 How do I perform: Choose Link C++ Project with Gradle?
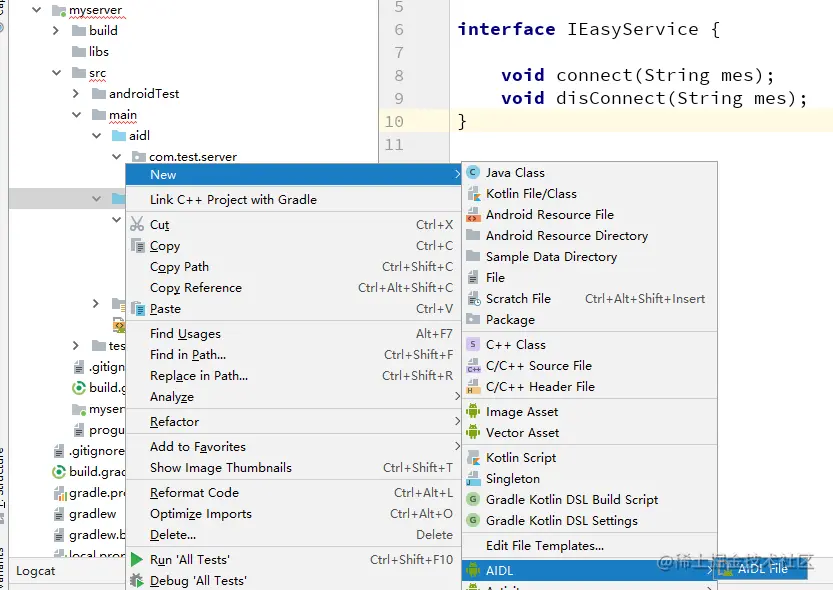[x=293, y=200]
